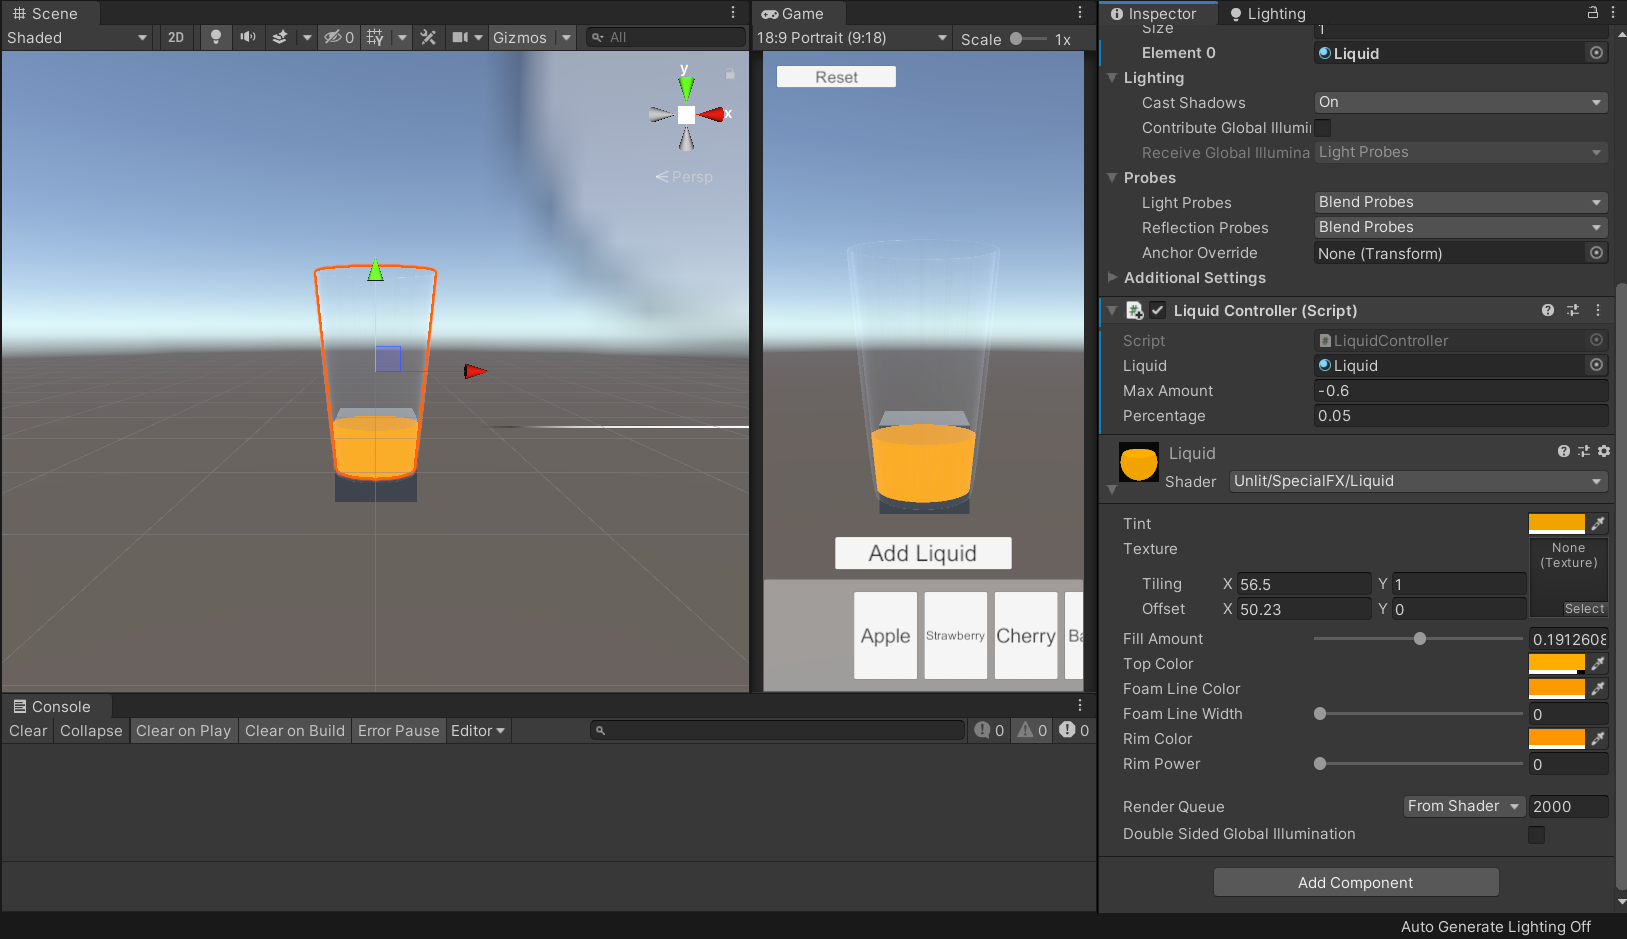This screenshot has width=1627, height=939.
Task: Use eyedropper next to Tint color
Action: pos(1598,523)
